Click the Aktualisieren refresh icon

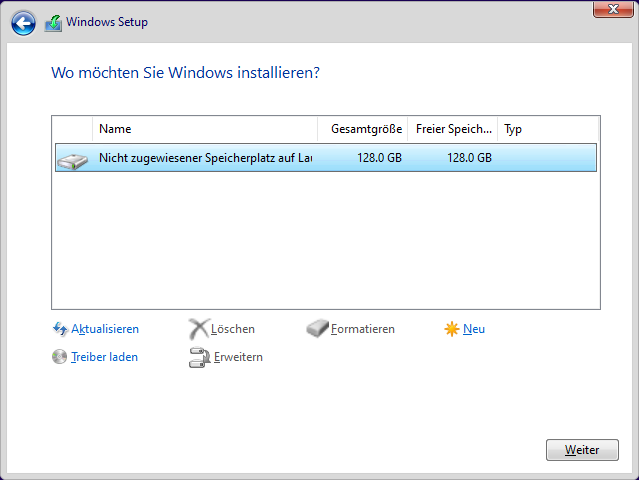tap(60, 329)
